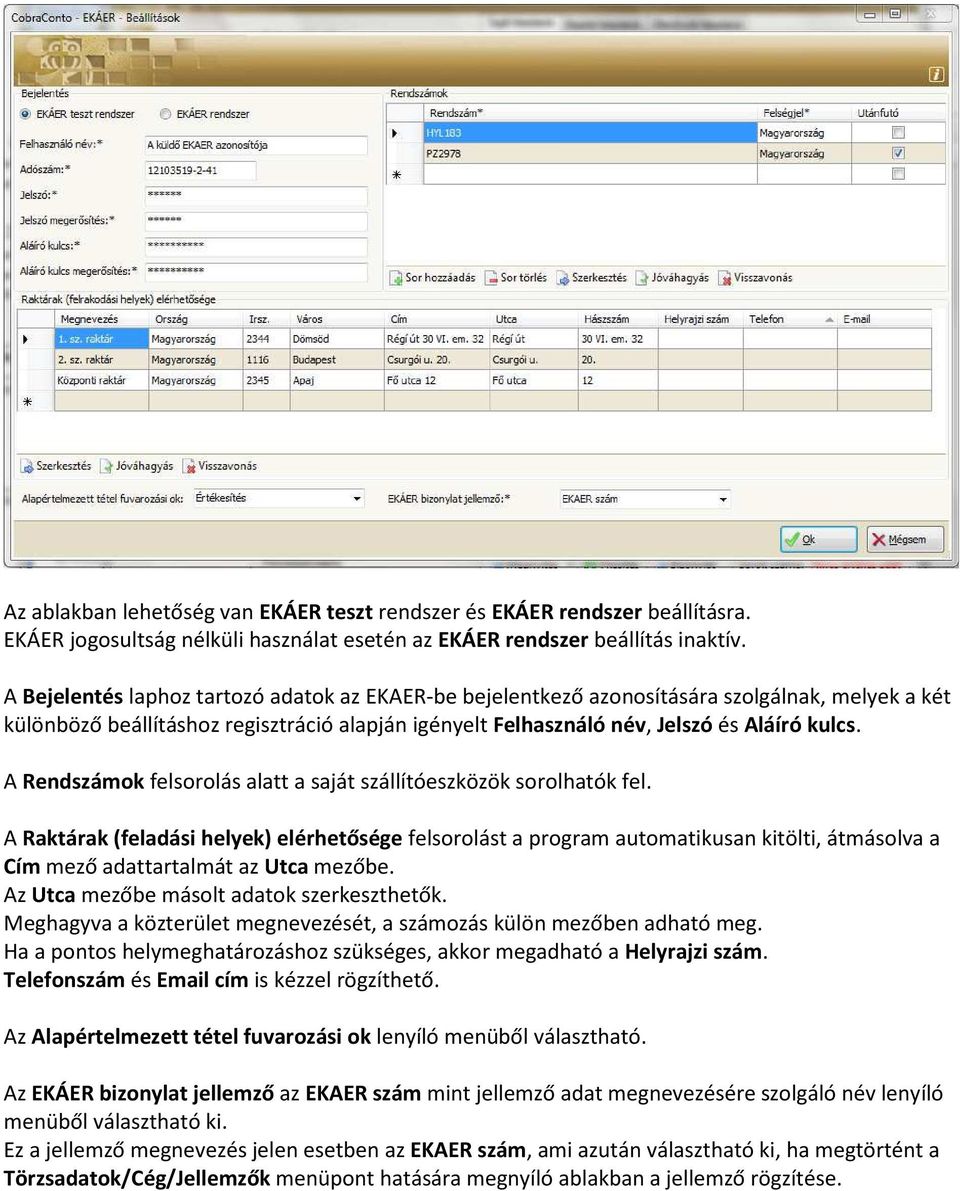
Task: Toggle Utánfutó checkbox for HYL183
Action: pyautogui.click(x=898, y=132)
